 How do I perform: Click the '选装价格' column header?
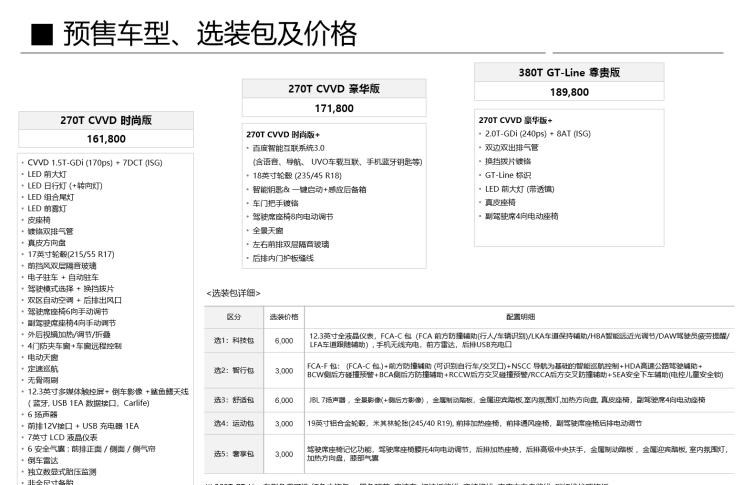284,317
